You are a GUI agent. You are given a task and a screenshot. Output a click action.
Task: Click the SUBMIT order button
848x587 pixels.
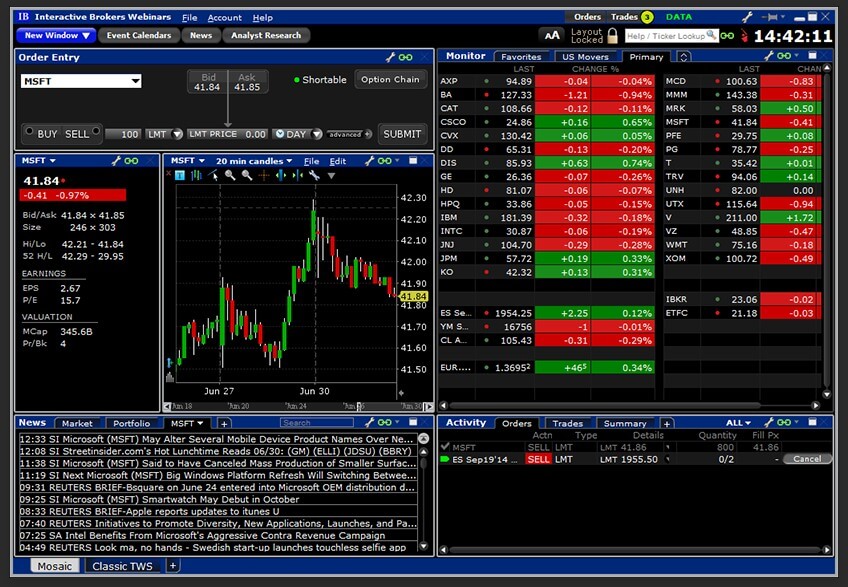[x=402, y=134]
